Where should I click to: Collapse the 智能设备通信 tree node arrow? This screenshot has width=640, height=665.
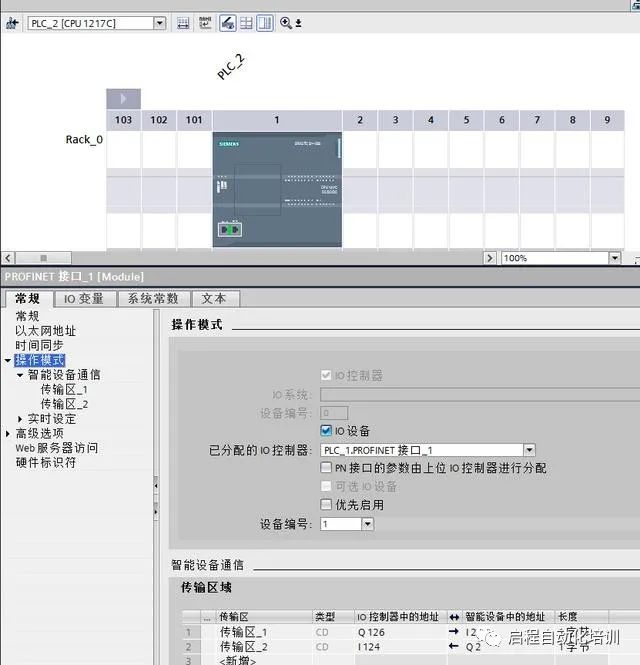[x=20, y=375]
